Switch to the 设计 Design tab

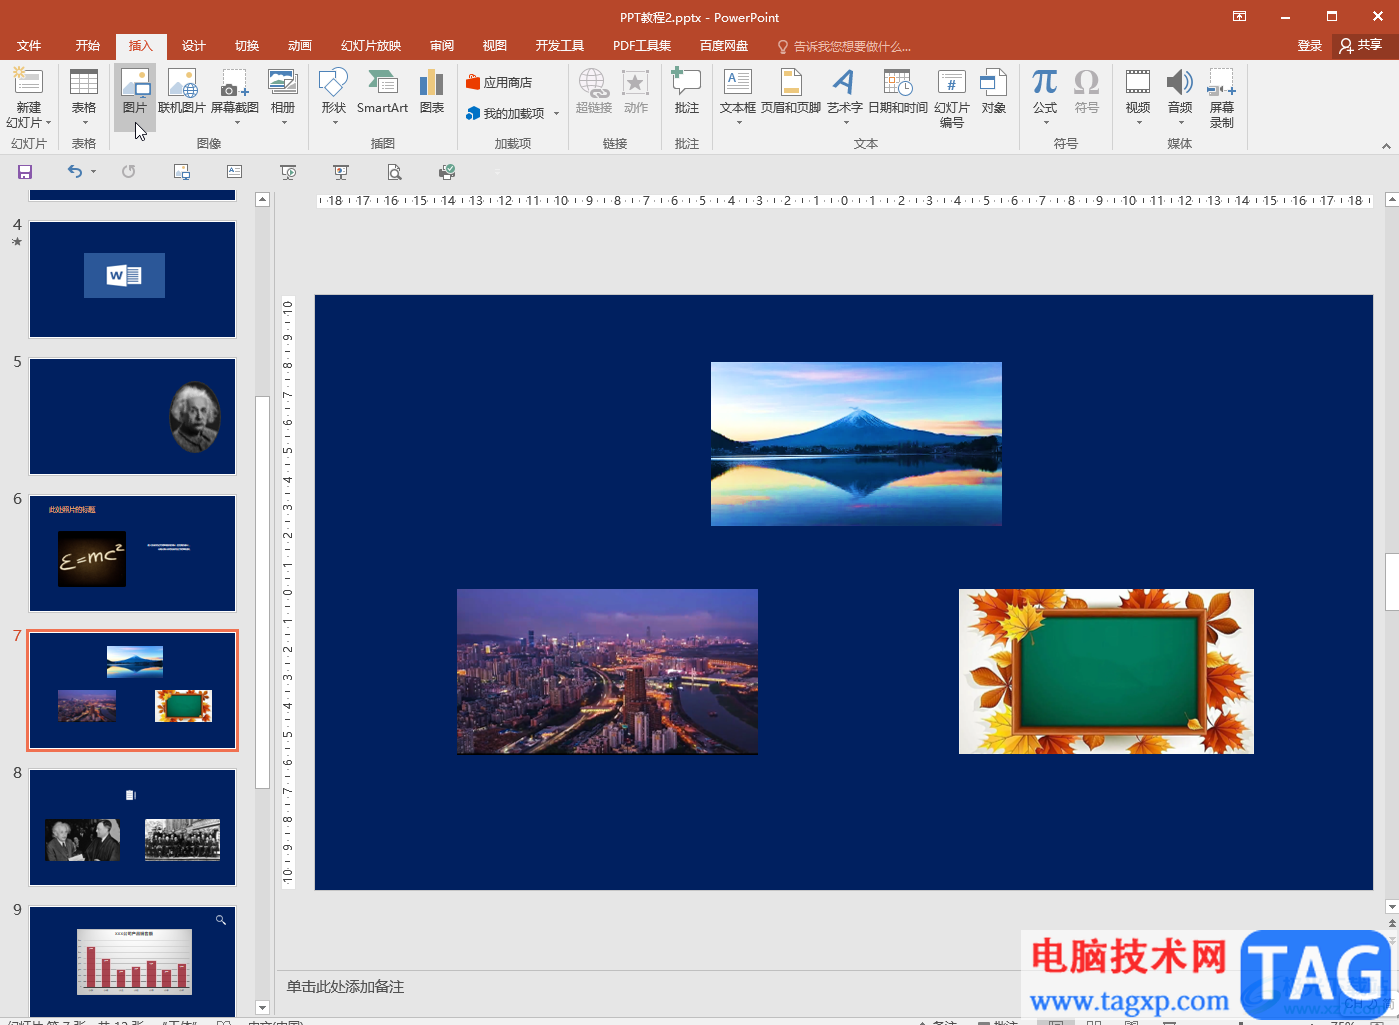click(194, 46)
